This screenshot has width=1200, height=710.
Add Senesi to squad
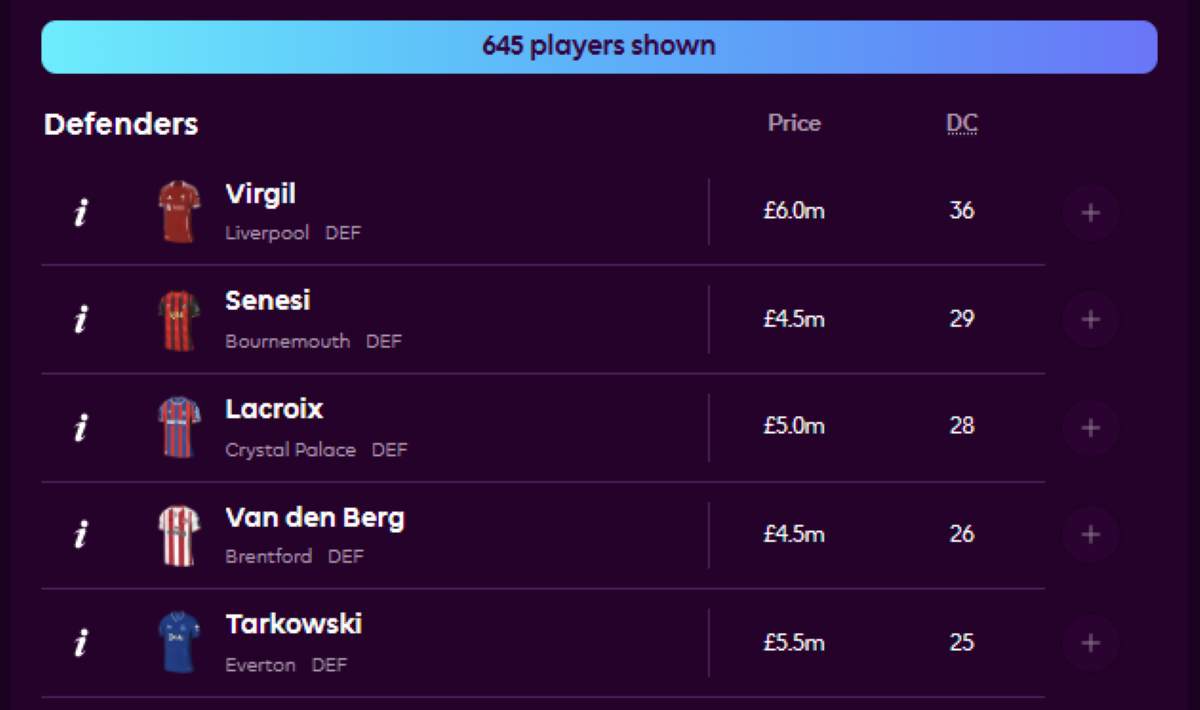tap(1090, 320)
